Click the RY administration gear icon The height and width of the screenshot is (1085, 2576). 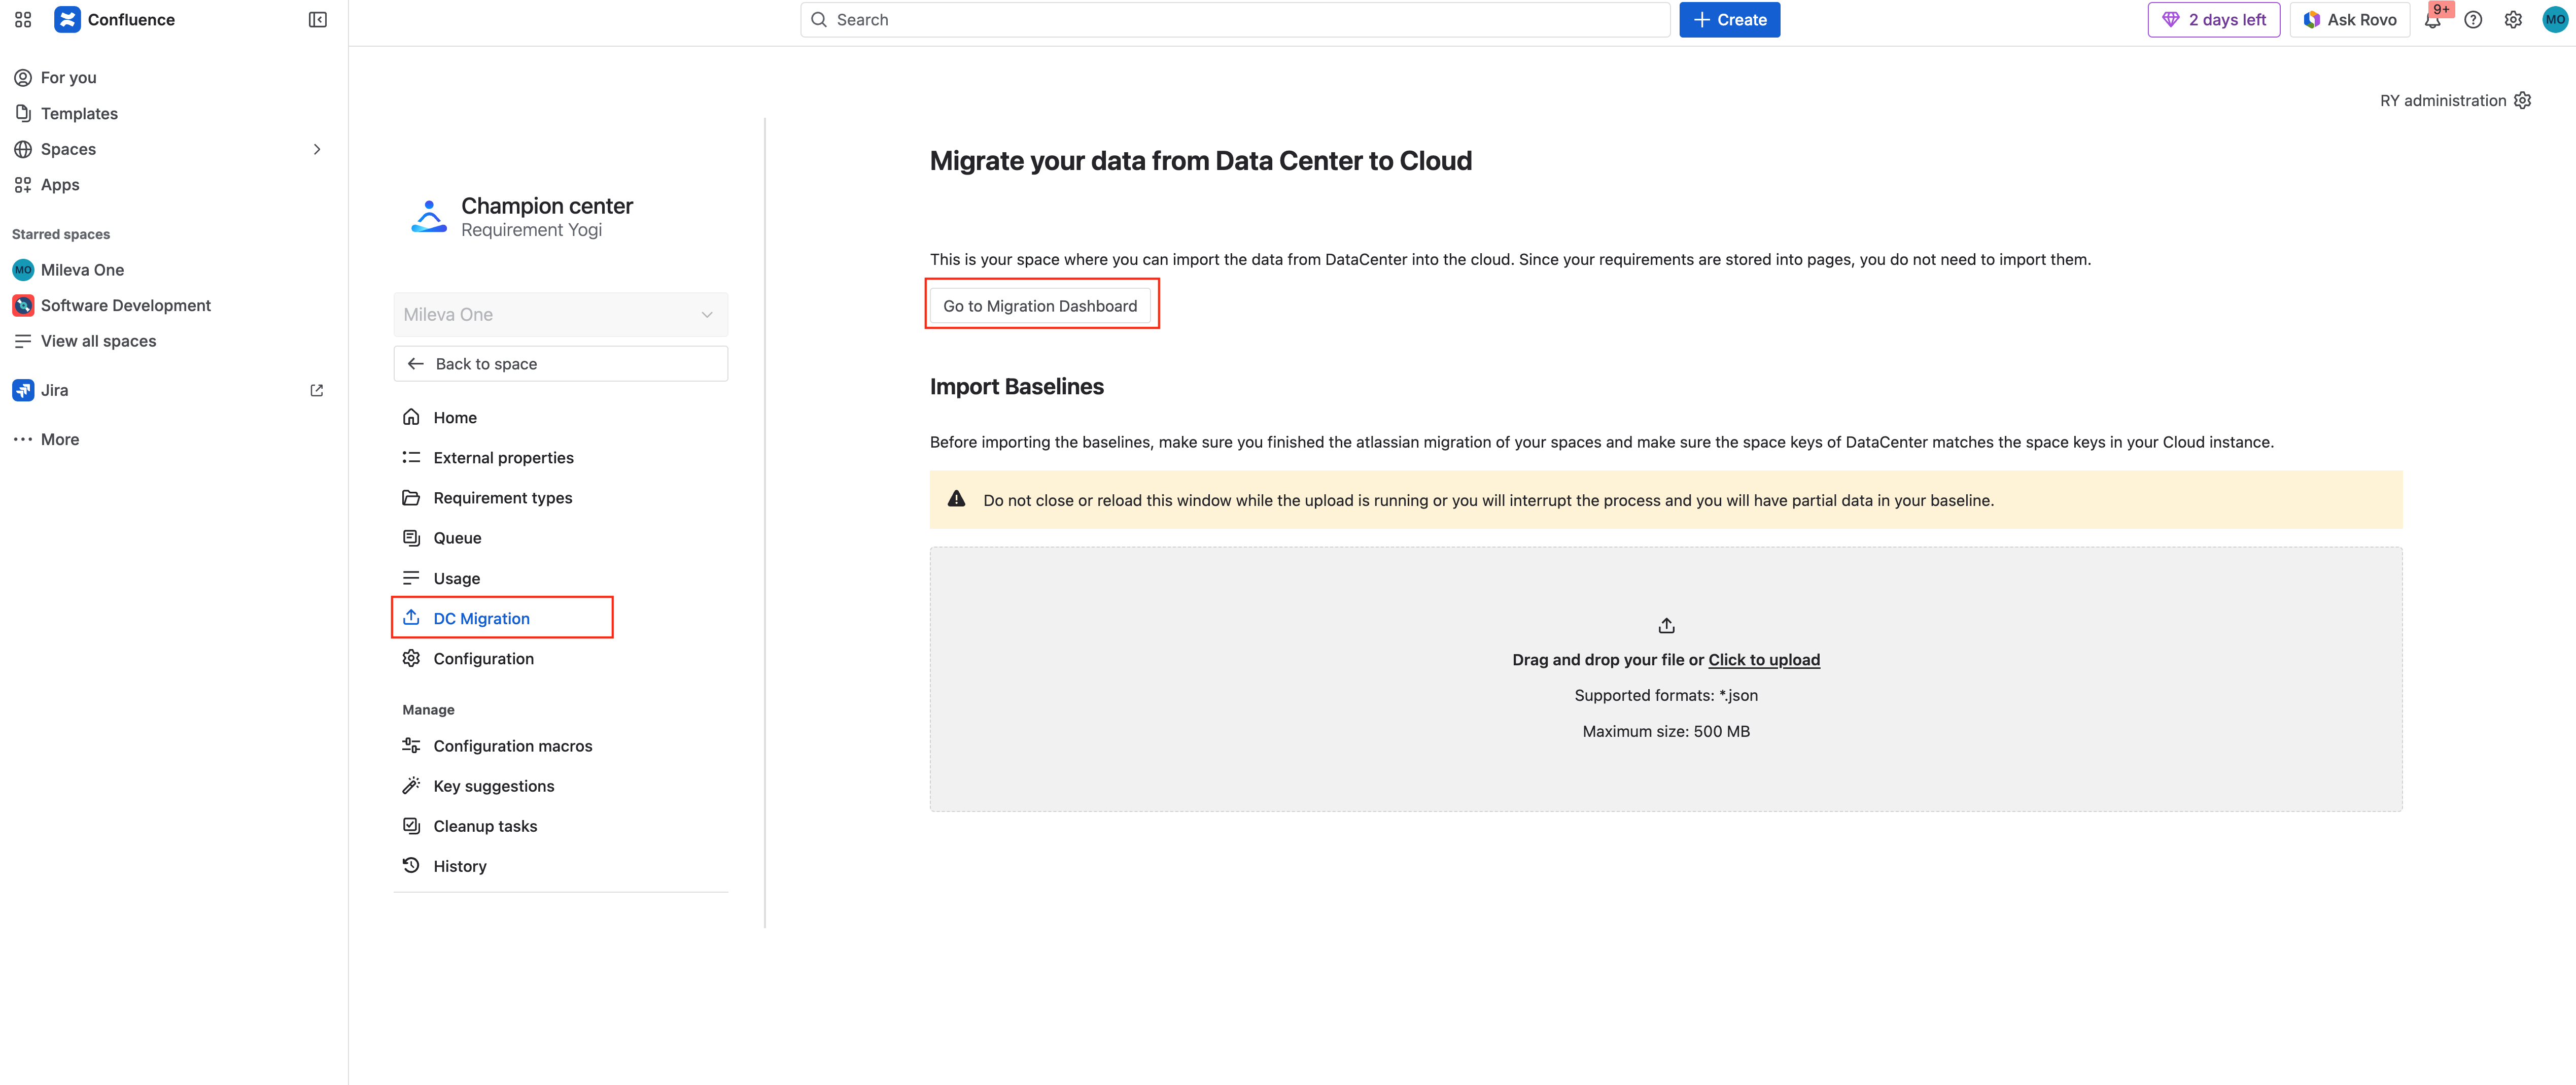(2523, 100)
